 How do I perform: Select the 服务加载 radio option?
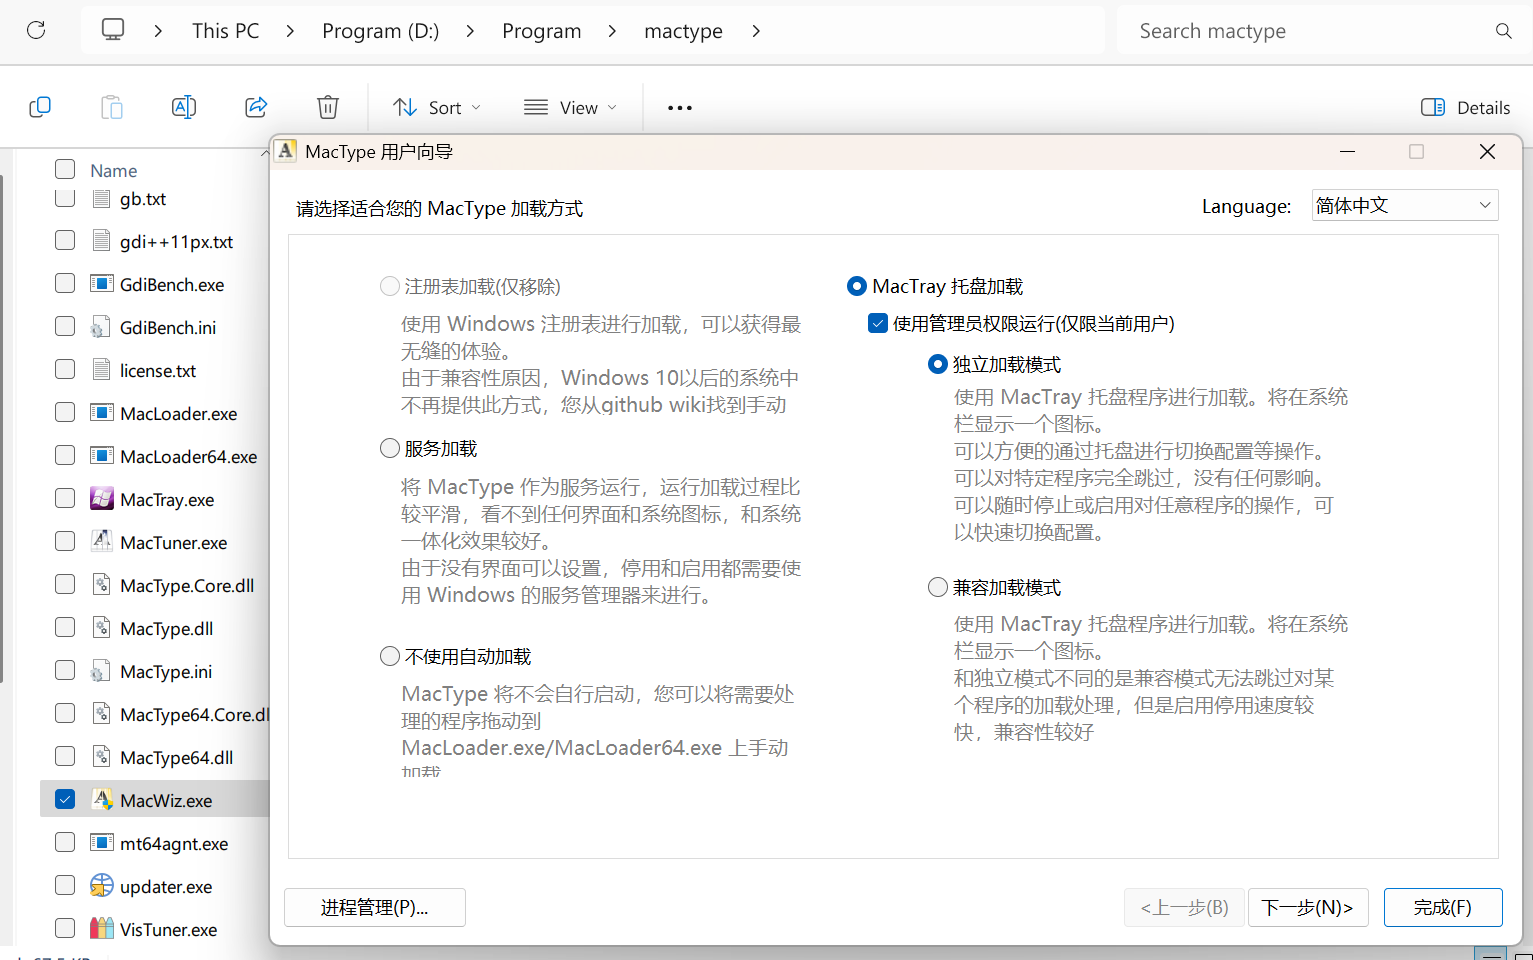click(390, 448)
